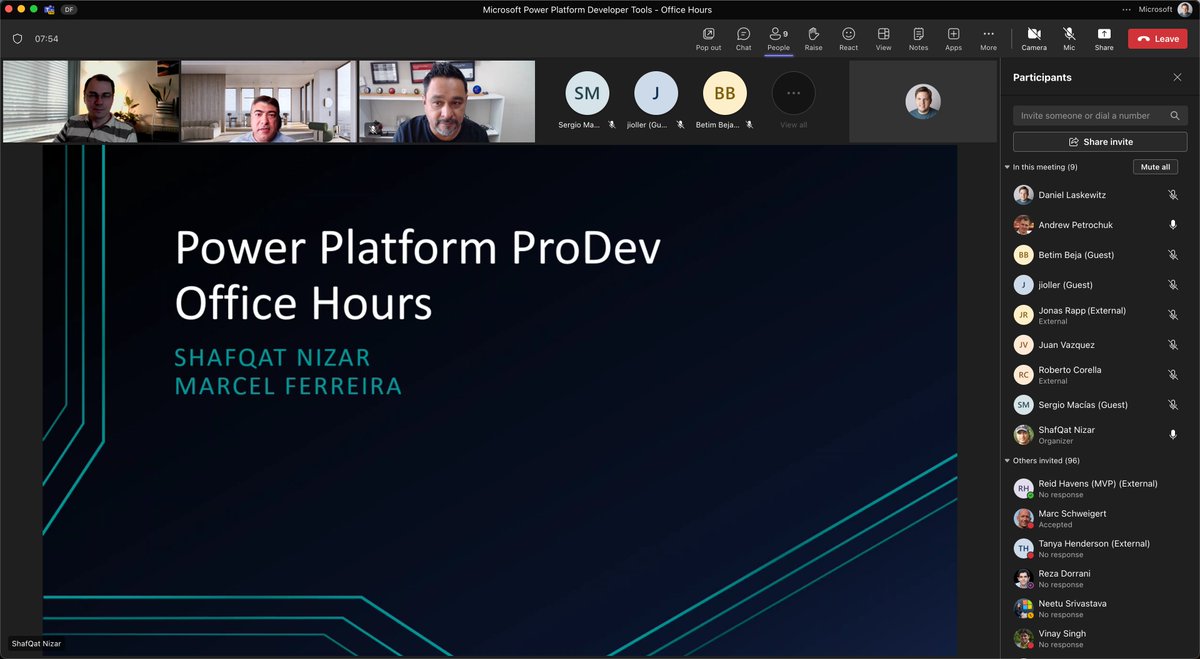Collapse the Others invited section
The width and height of the screenshot is (1200, 659).
[x=1007, y=461]
